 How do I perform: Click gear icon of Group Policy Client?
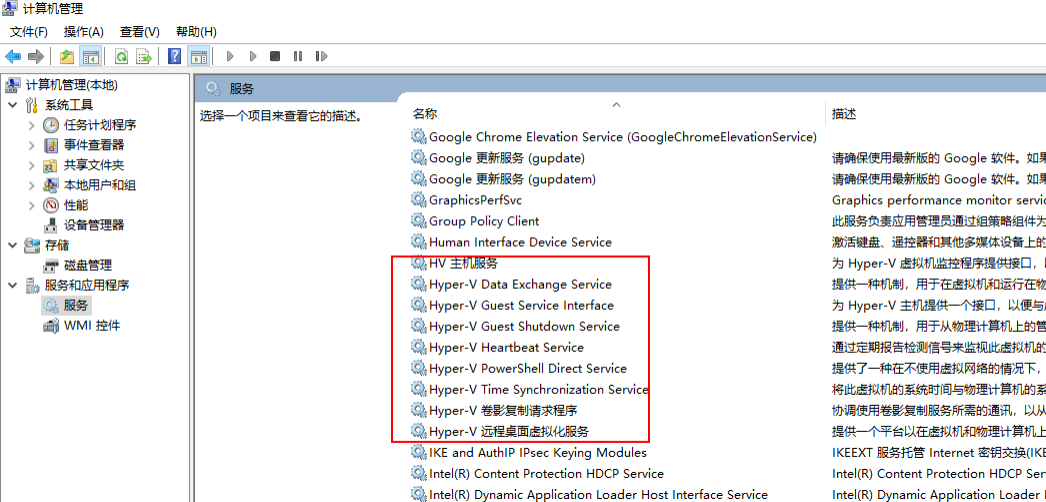tap(418, 221)
